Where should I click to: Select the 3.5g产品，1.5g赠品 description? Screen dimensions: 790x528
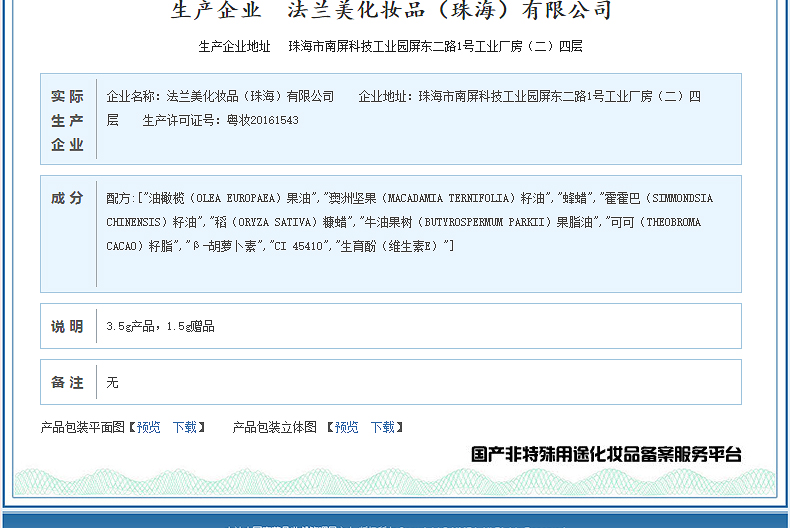coord(160,326)
